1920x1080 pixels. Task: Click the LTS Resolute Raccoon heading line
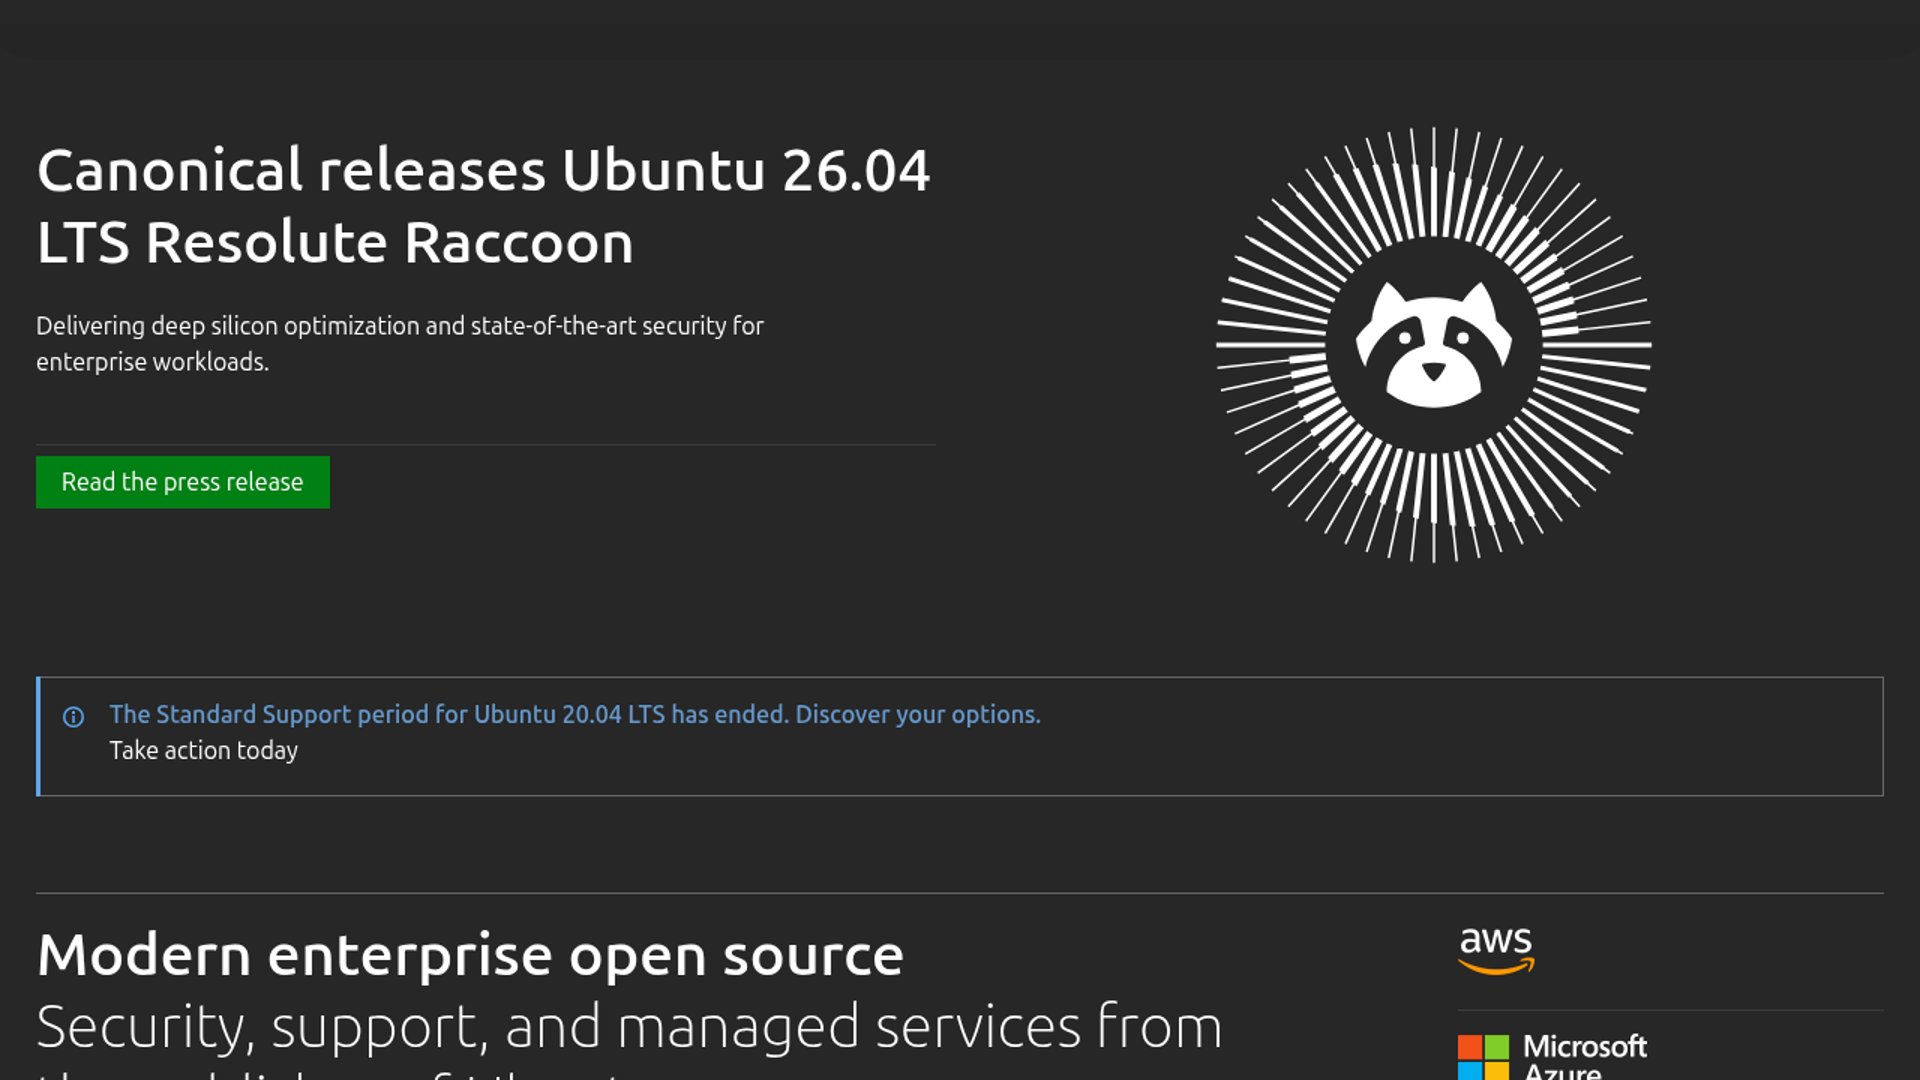(335, 243)
